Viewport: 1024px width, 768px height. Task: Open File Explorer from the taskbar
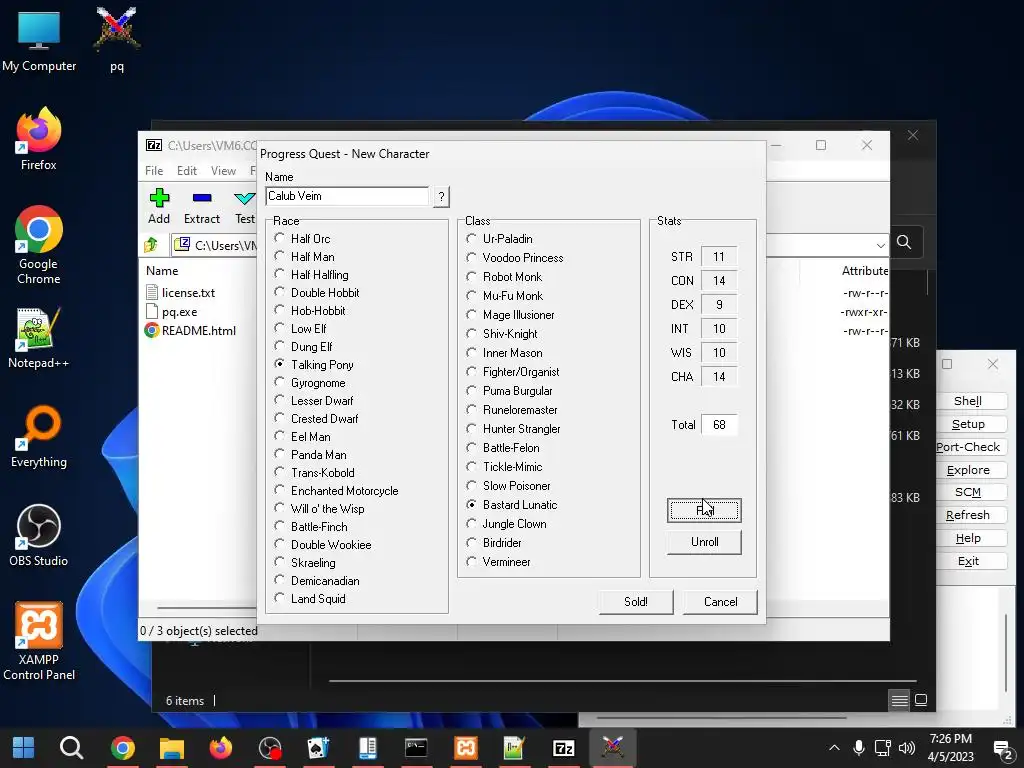click(x=172, y=747)
